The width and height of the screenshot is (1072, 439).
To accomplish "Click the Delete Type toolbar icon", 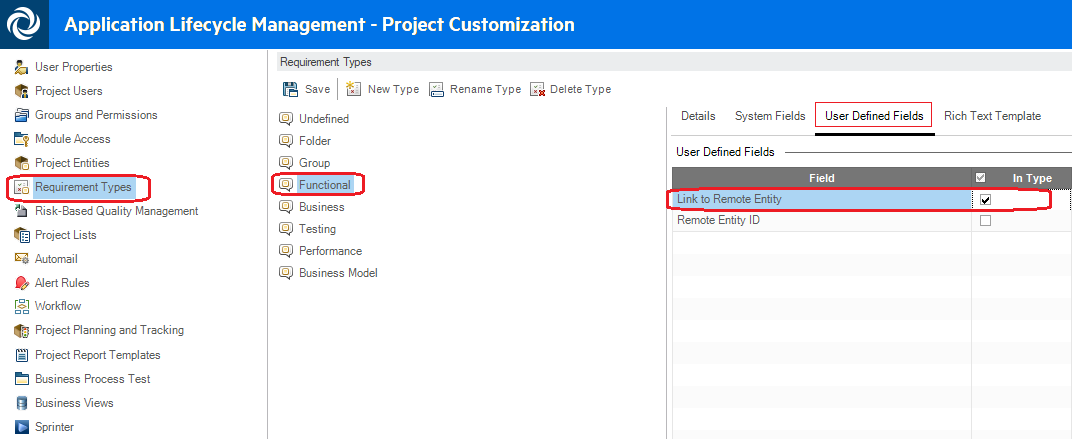I will pyautogui.click(x=537, y=89).
